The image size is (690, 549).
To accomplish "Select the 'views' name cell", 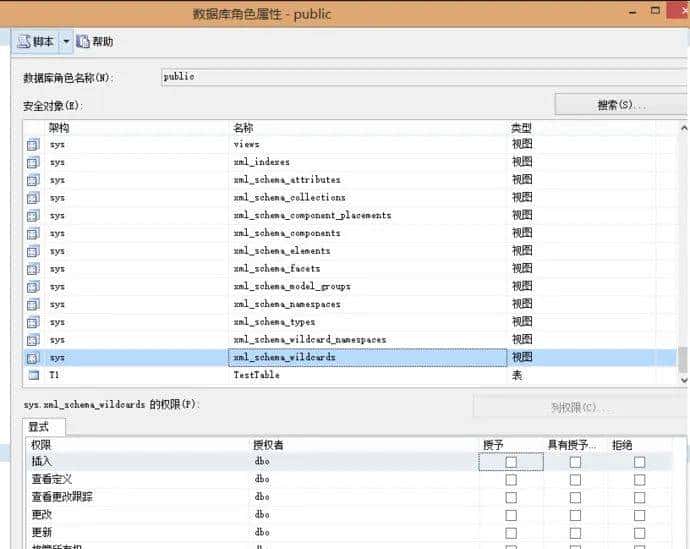I will [x=246, y=144].
